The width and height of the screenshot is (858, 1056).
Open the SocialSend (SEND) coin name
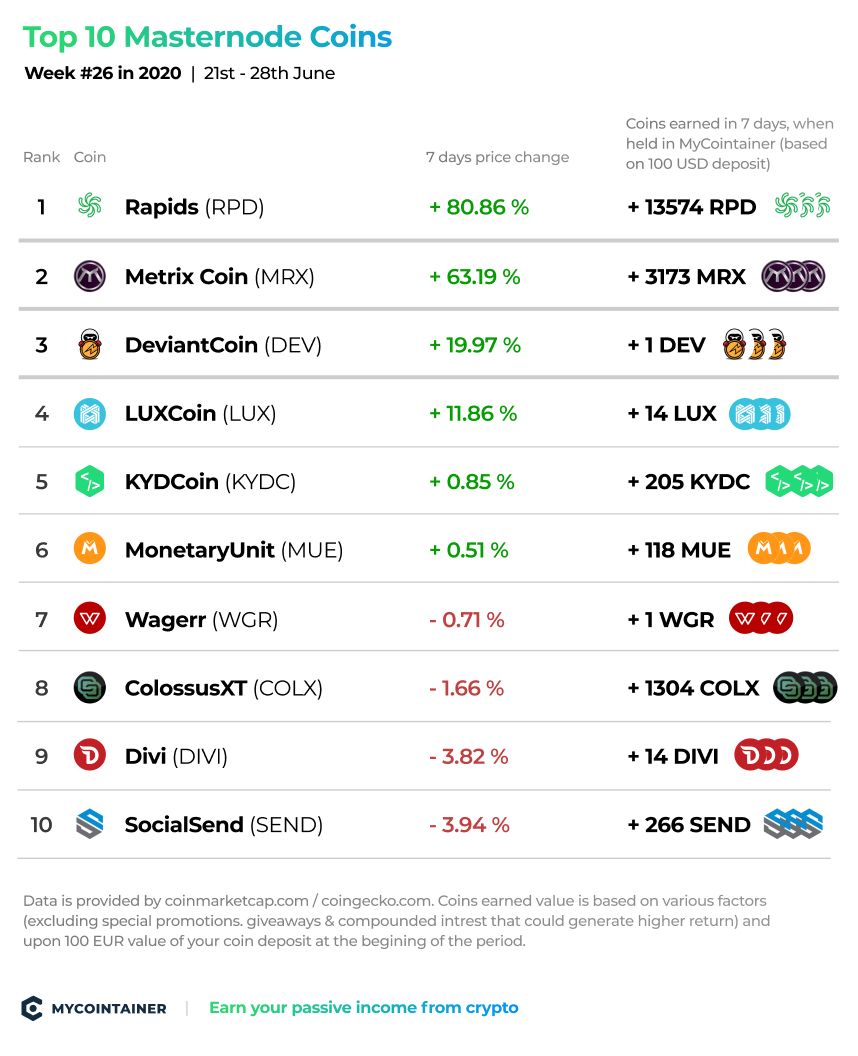pyautogui.click(x=224, y=824)
